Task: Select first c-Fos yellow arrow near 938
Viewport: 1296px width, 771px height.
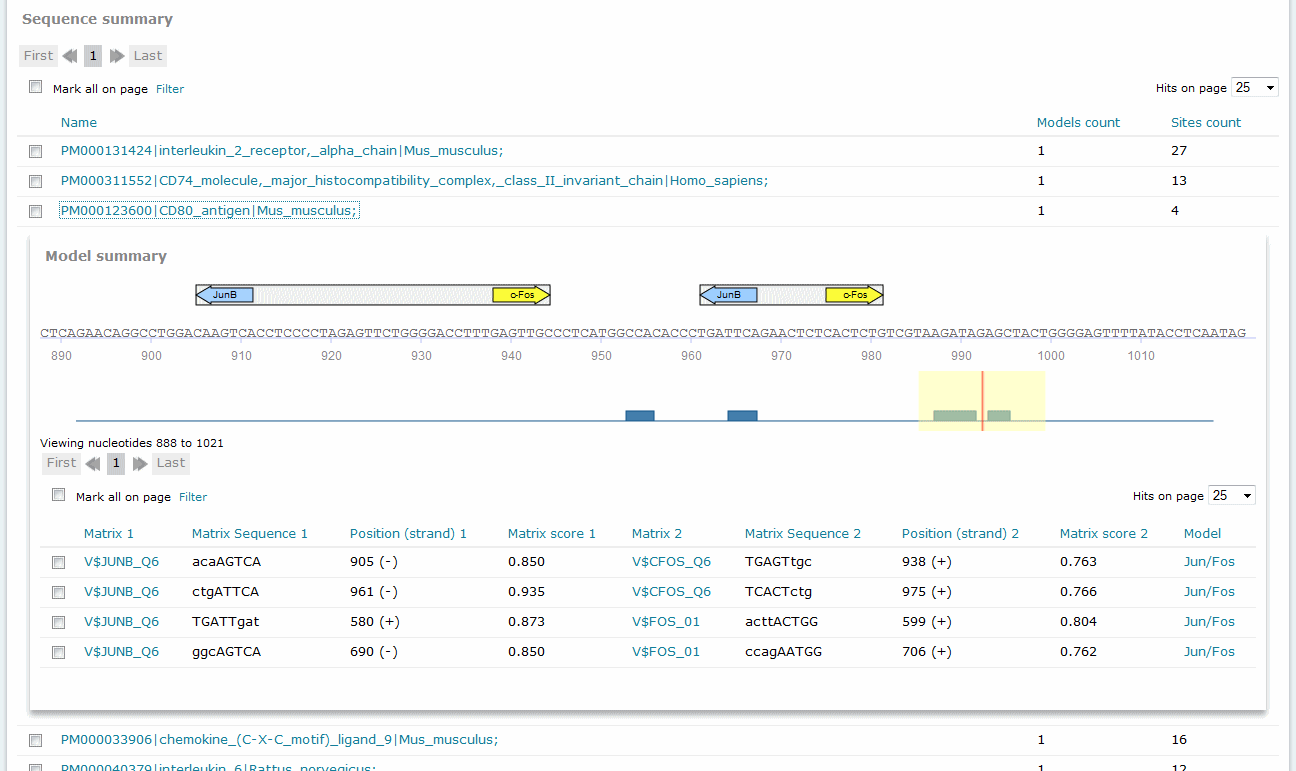Action: pos(521,295)
